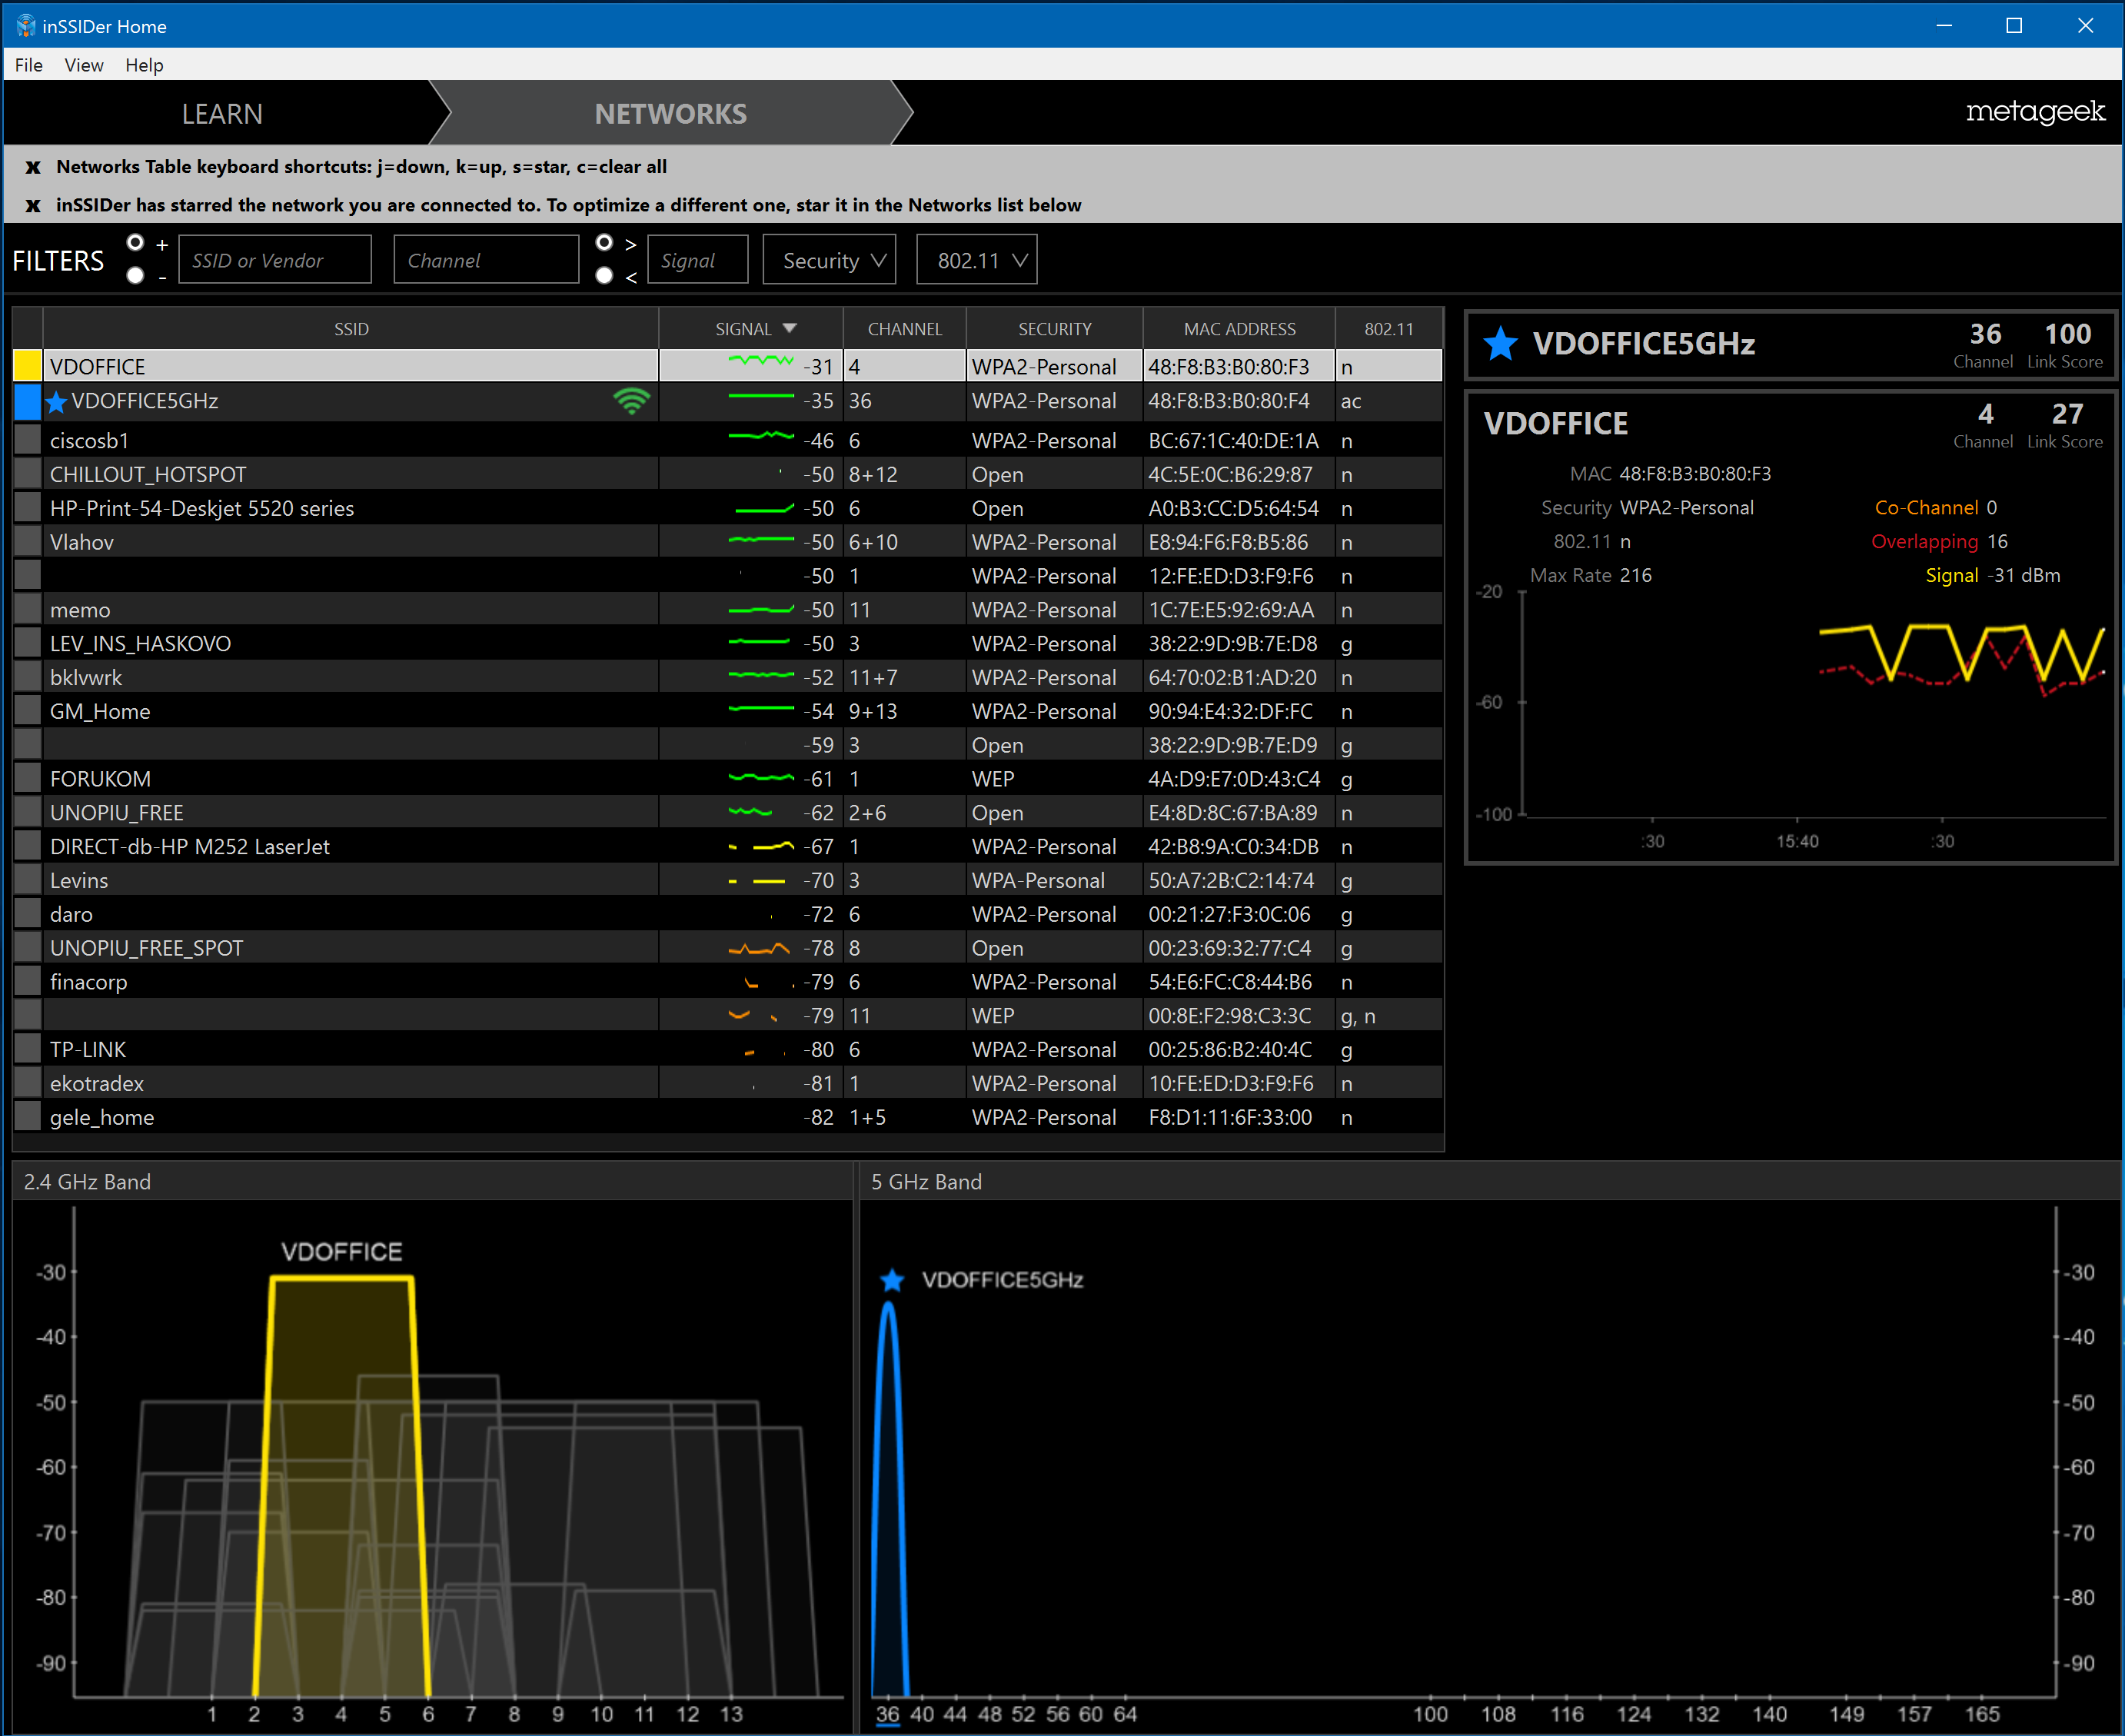Open the View menu
The height and width of the screenshot is (1736, 2125).
pos(84,65)
